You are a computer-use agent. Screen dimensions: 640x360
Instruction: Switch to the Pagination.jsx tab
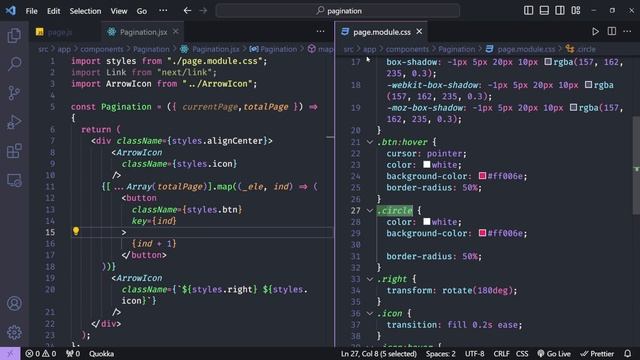coord(143,32)
